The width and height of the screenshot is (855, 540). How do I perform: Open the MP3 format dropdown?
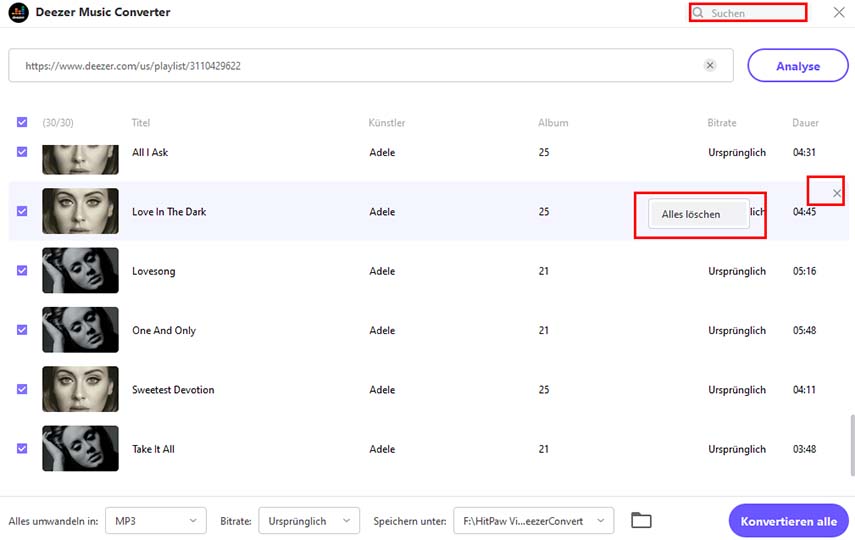point(156,521)
